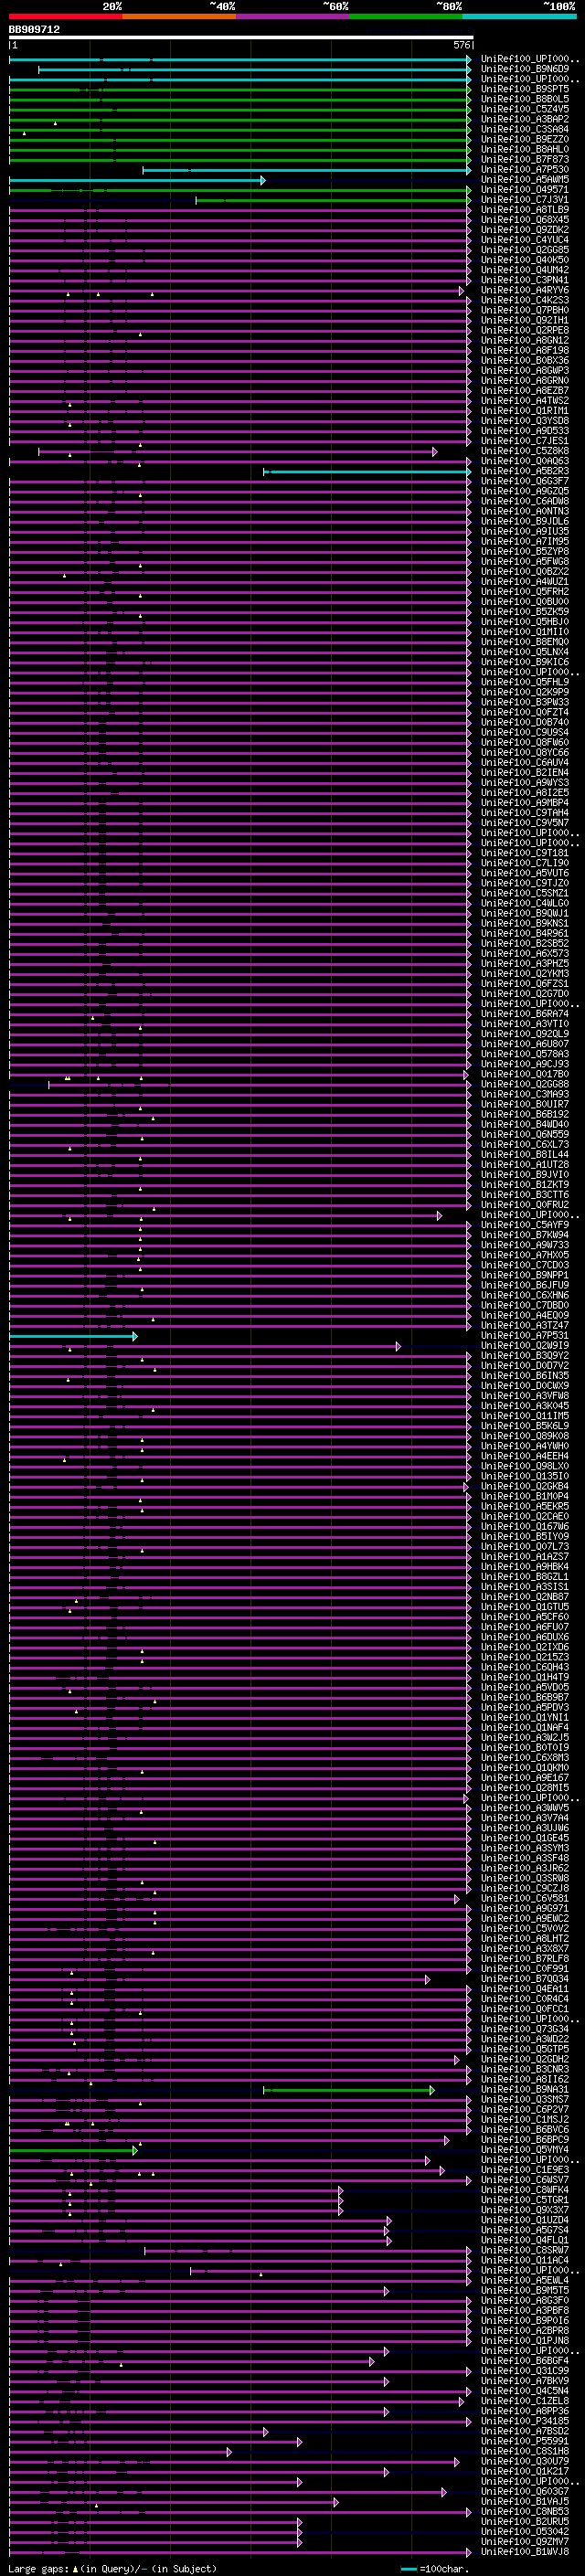This screenshot has width=585, height=2576.
Task: Select hit label UniRef100_B9EZZ0
Action: [x=525, y=139]
